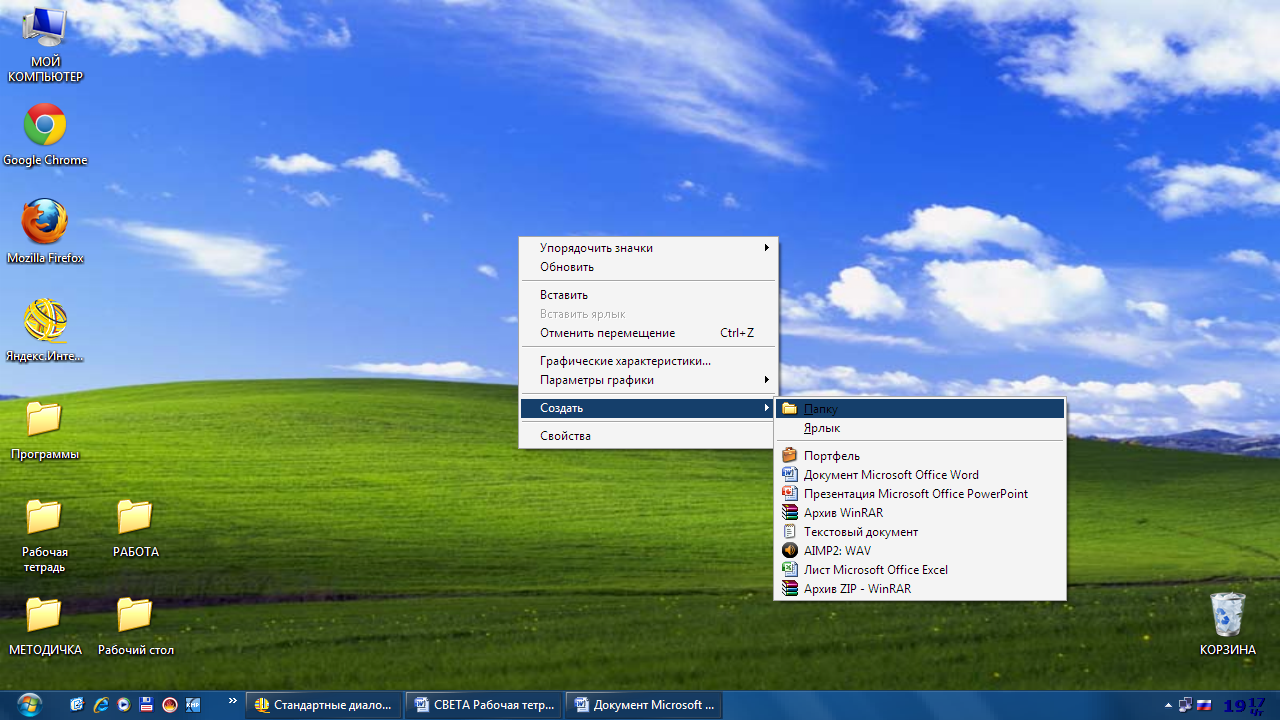Select the РАБОТА folder on desktop
The width and height of the screenshot is (1280, 720).
click(135, 528)
